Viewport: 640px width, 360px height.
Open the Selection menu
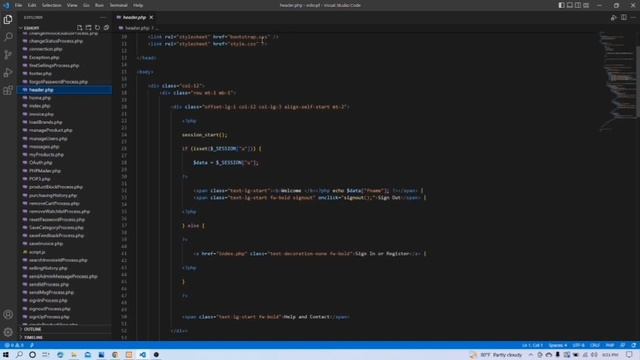(51, 5)
